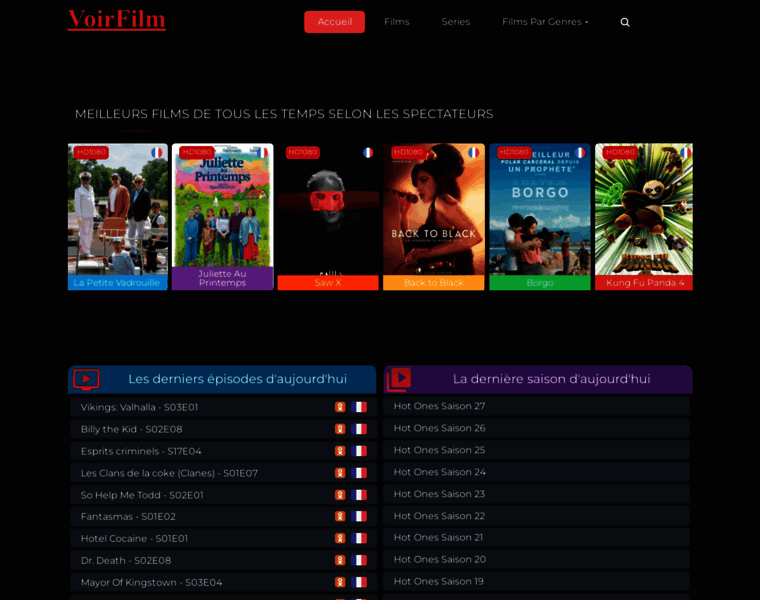
Task: Click the French flag on Dr. Death row
Action: tap(359, 560)
